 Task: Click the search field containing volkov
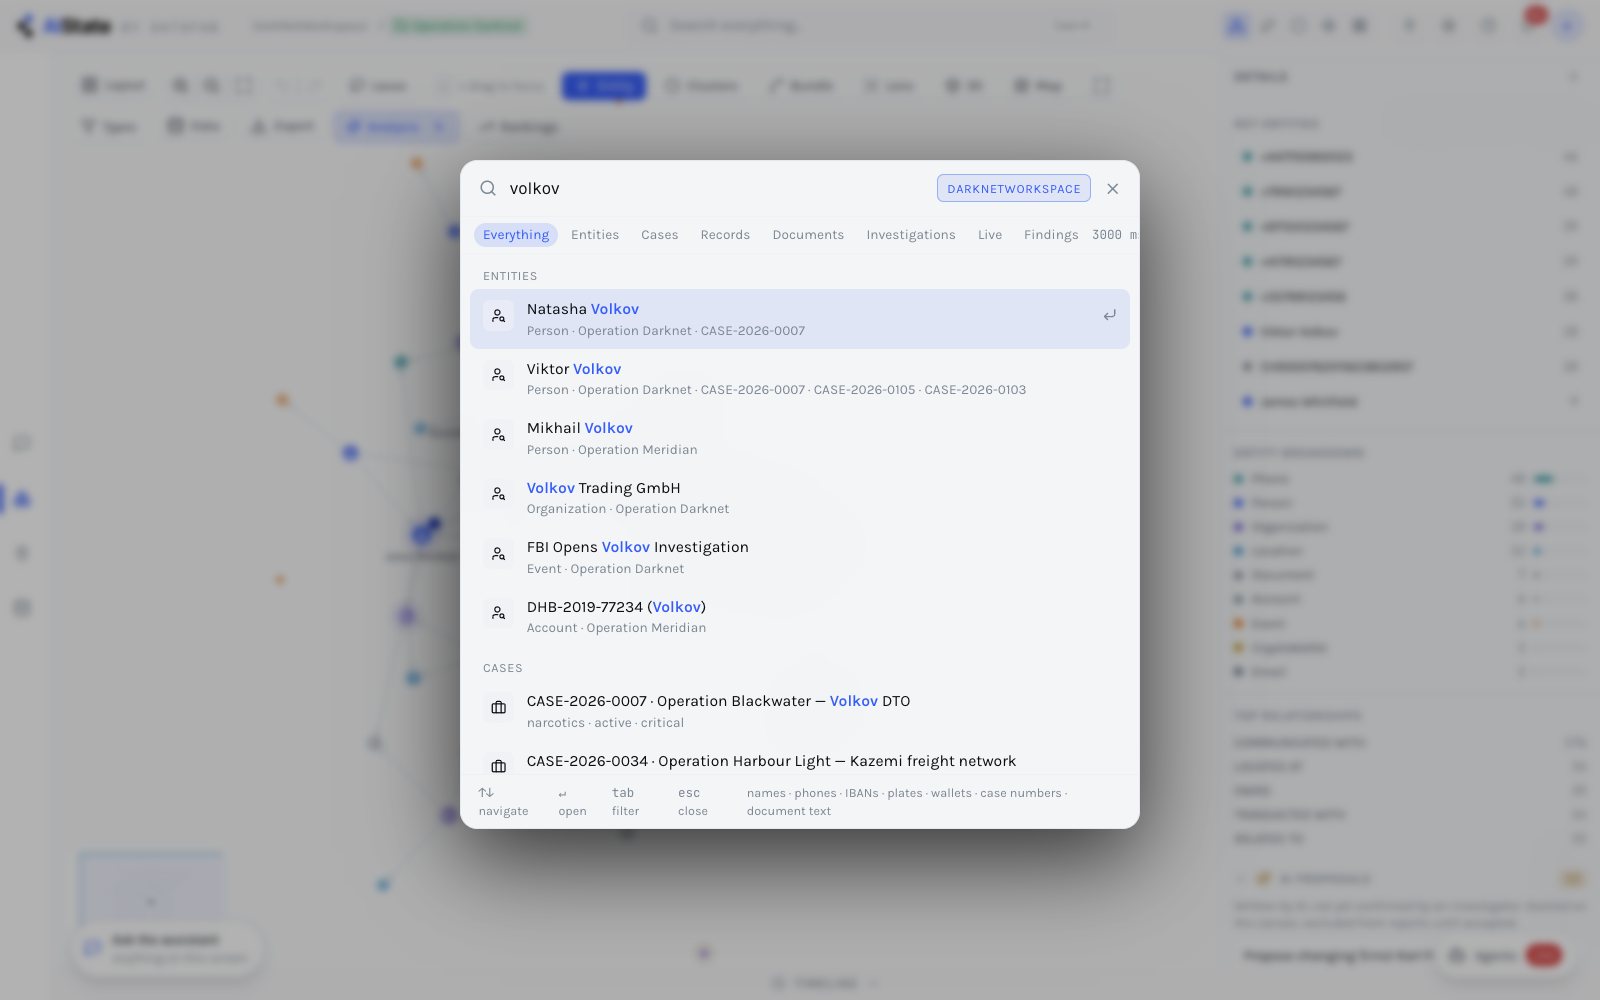pos(715,188)
